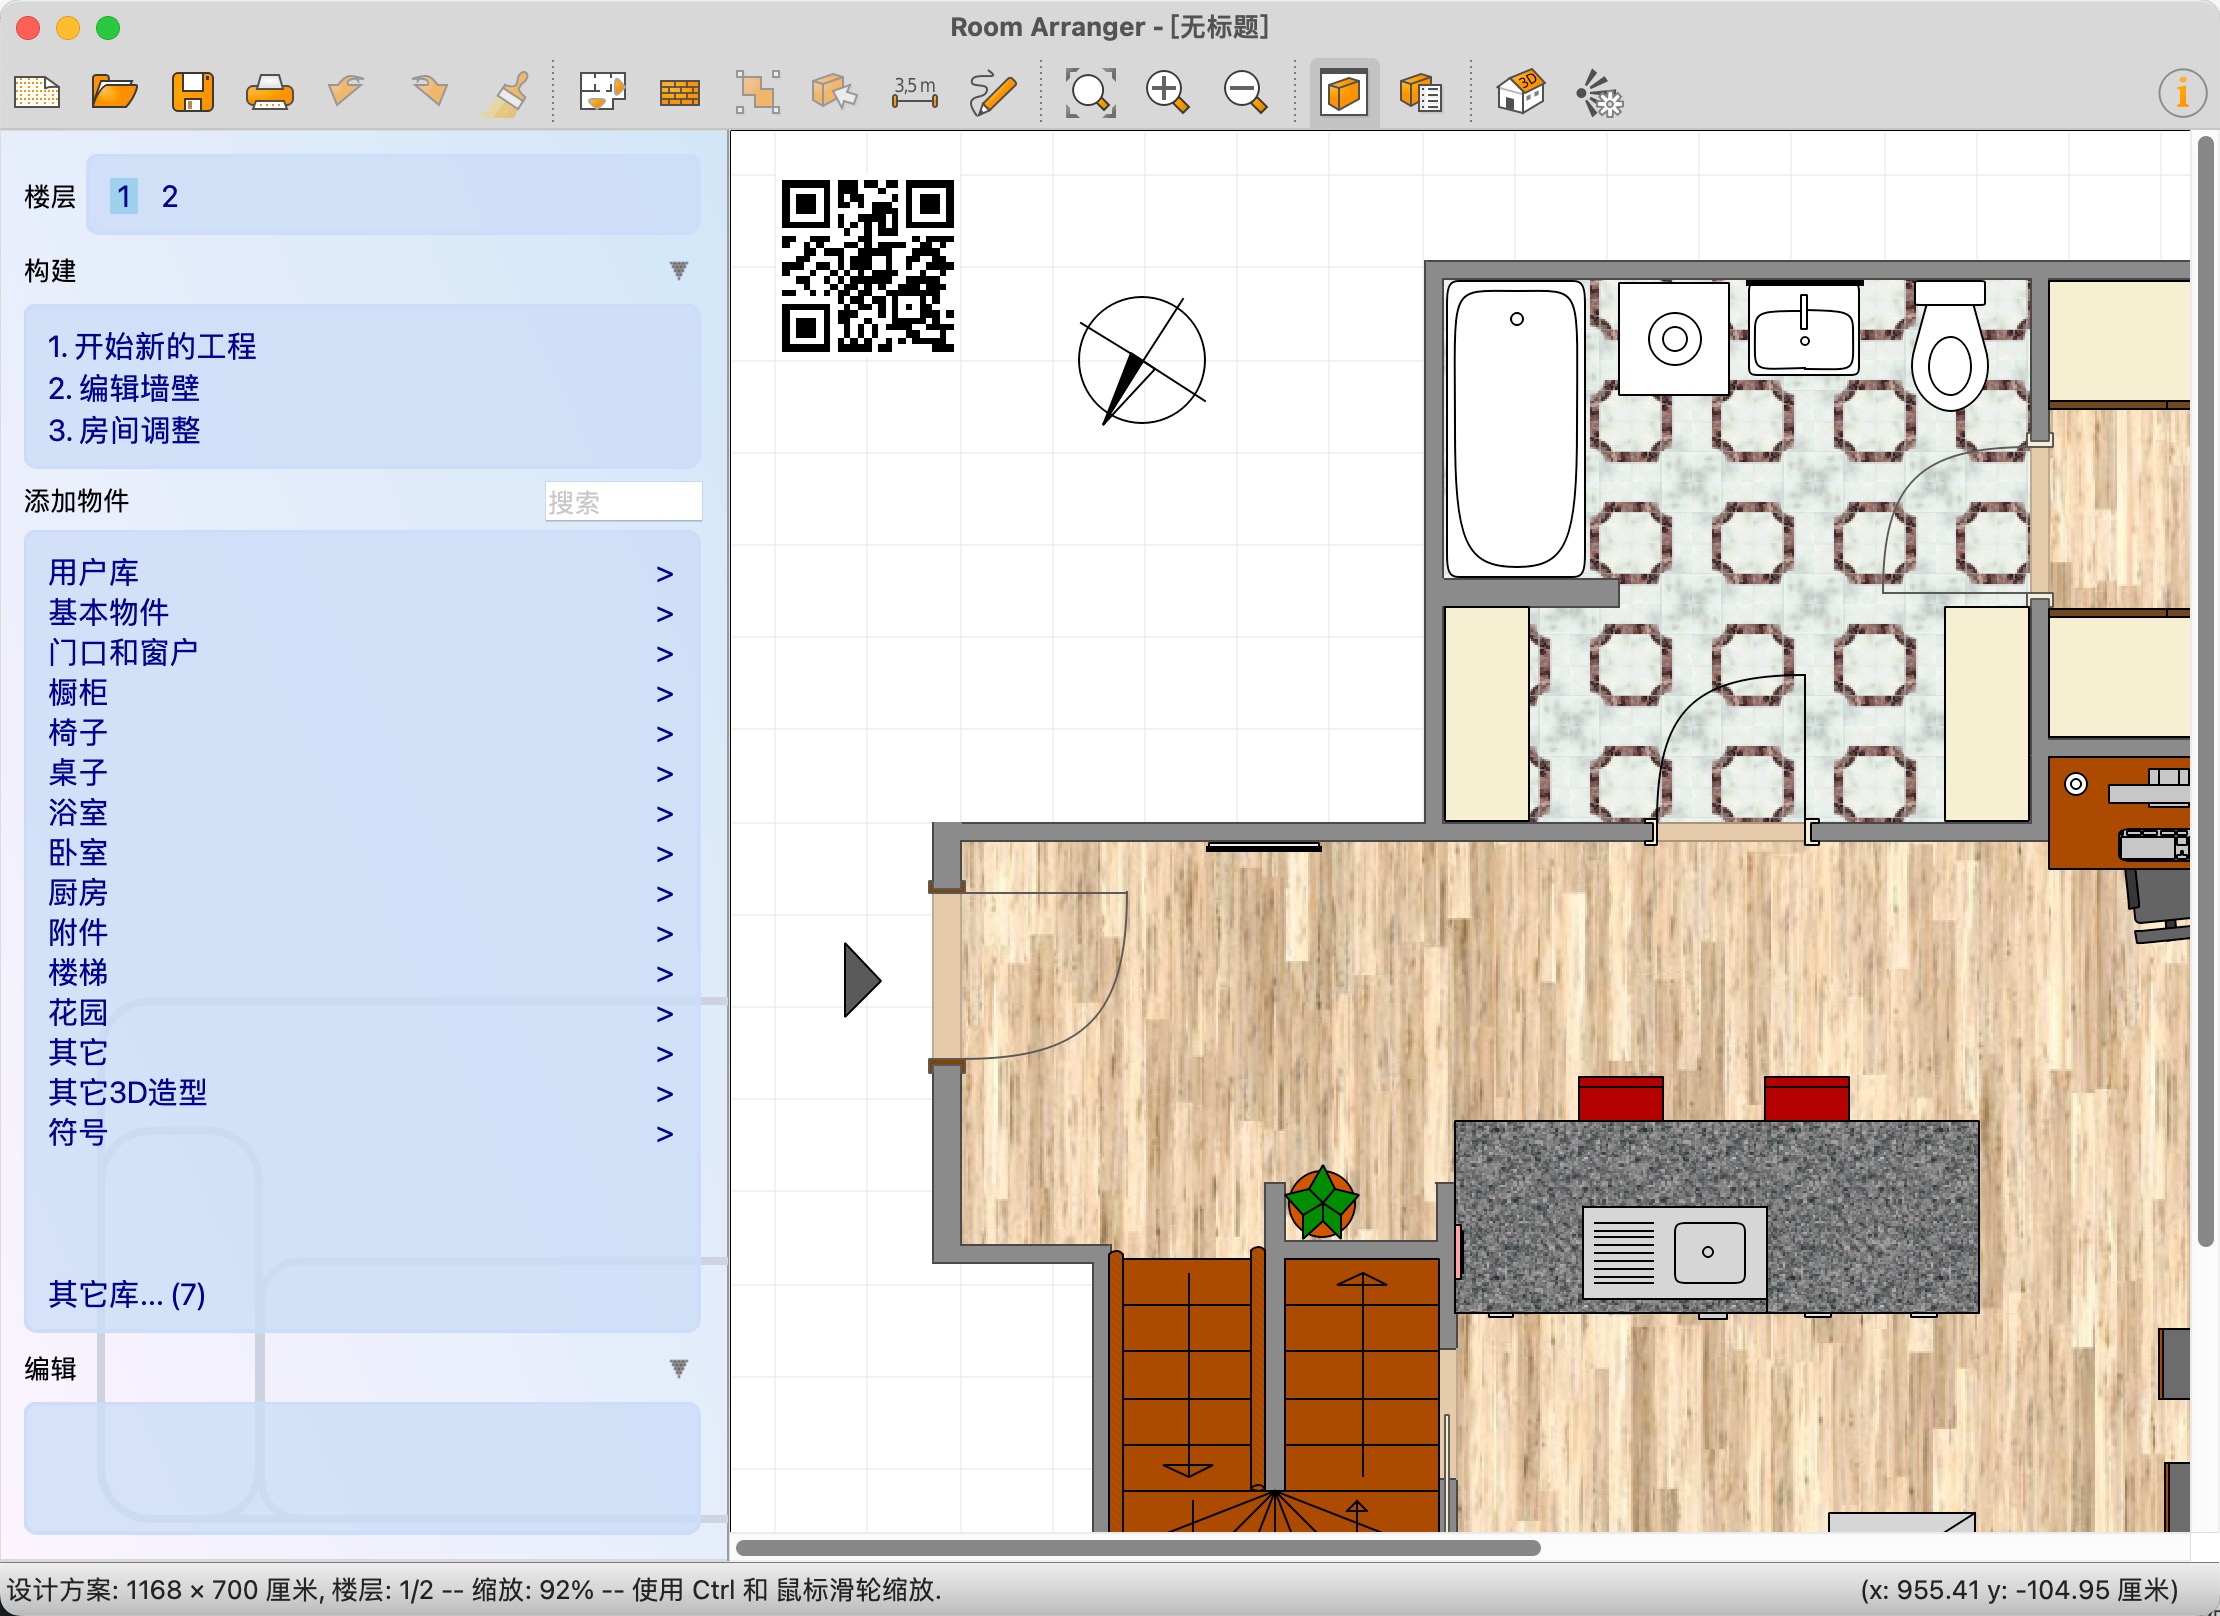
Task: Click the resize objects icon
Action: coord(758,93)
